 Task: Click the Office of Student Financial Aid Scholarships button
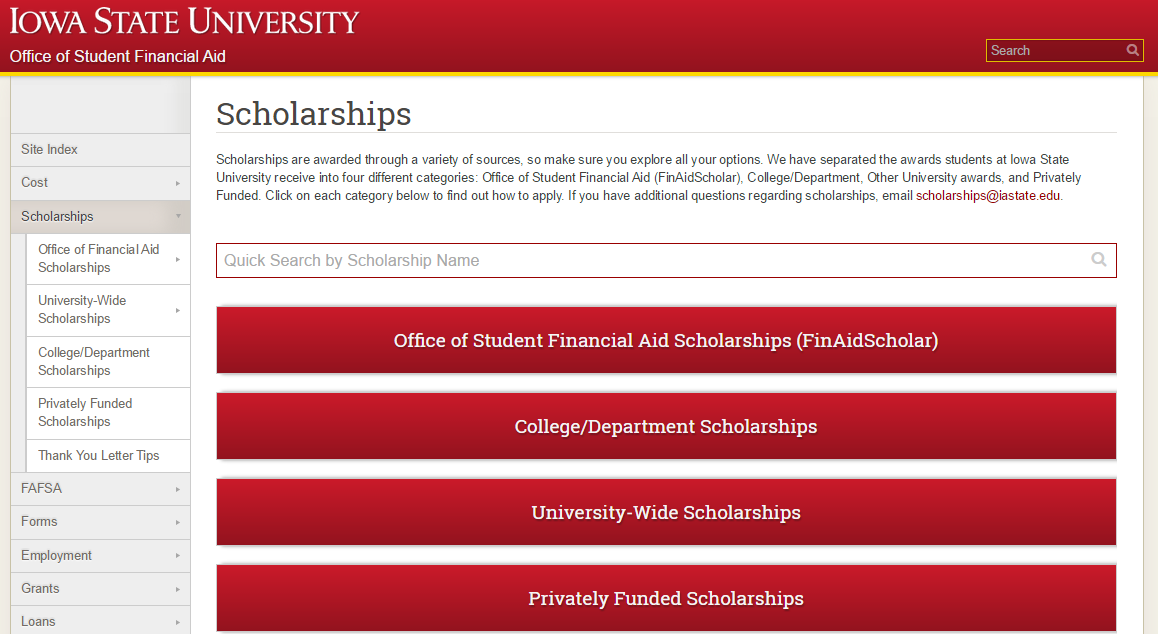click(666, 340)
